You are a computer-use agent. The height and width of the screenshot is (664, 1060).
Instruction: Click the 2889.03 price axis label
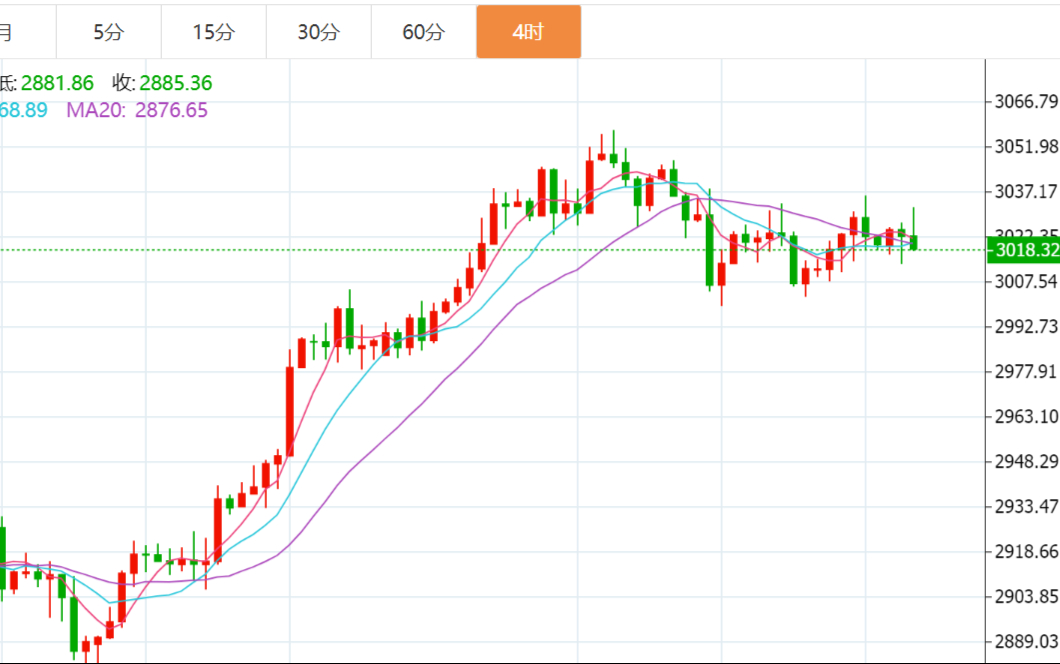click(1026, 641)
